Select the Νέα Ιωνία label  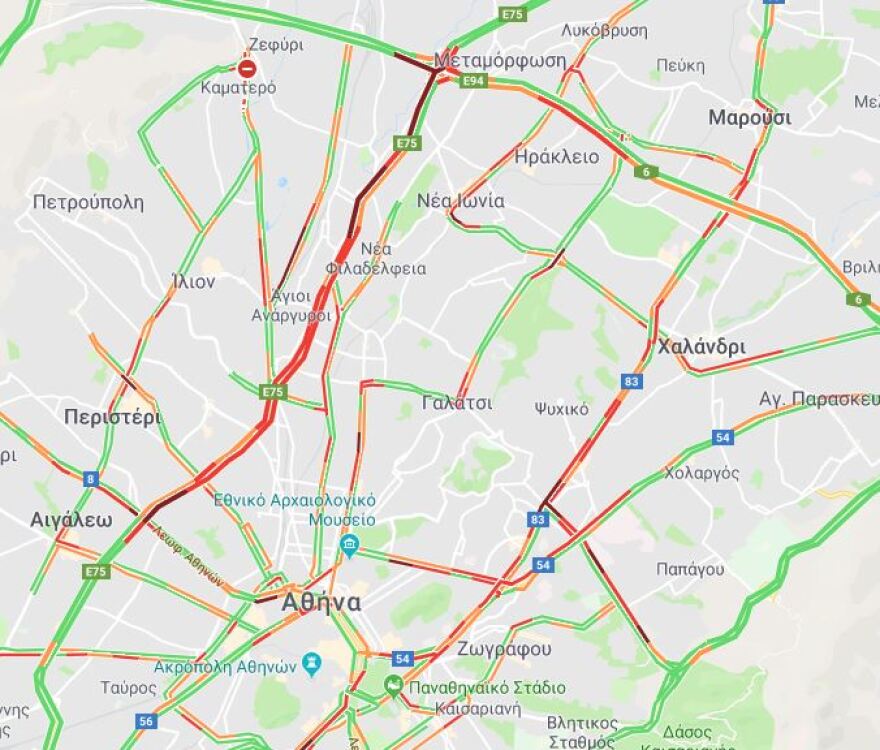pos(460,200)
